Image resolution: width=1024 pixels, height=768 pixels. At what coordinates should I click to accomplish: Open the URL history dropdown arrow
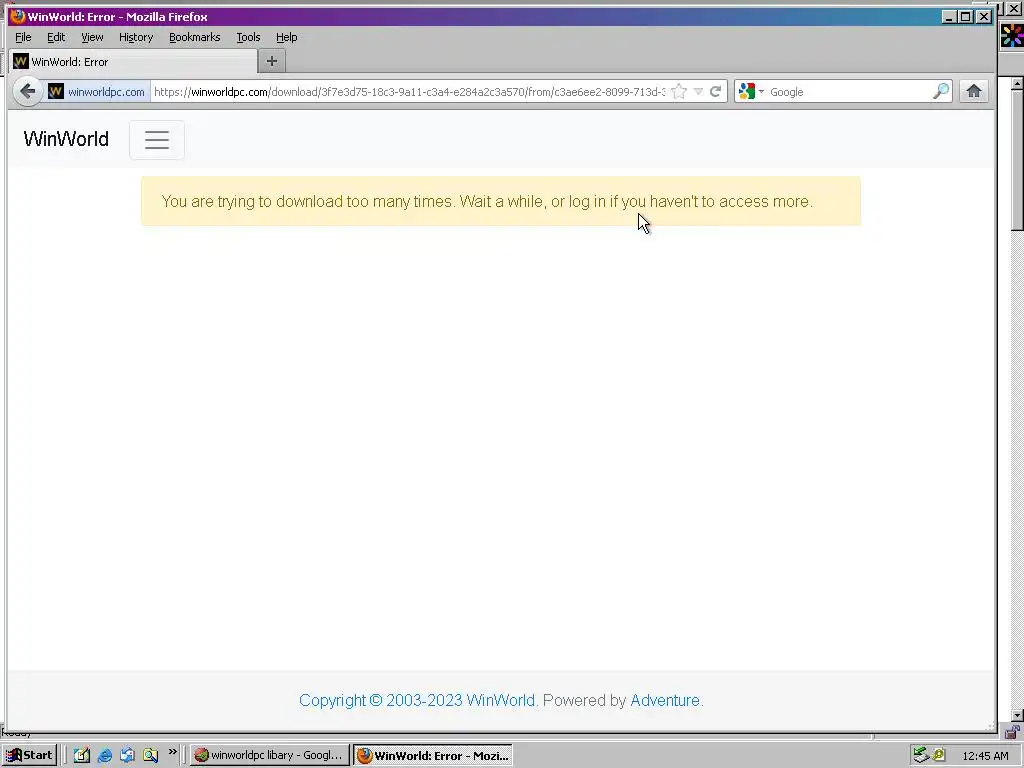(698, 92)
